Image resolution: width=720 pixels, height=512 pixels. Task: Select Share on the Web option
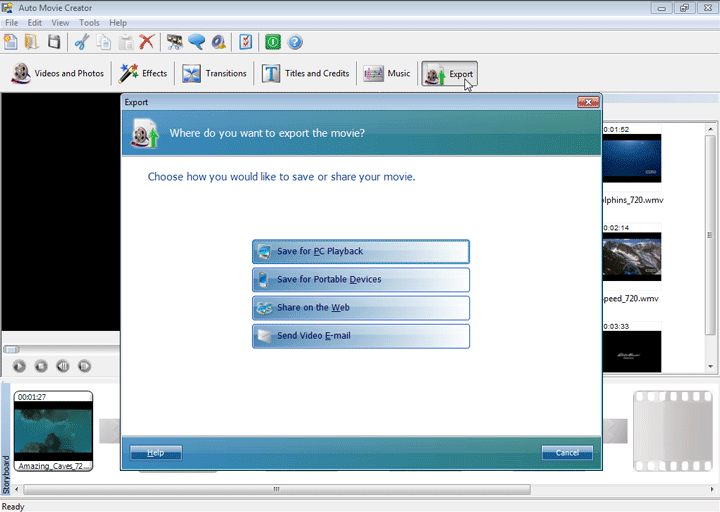click(x=360, y=308)
